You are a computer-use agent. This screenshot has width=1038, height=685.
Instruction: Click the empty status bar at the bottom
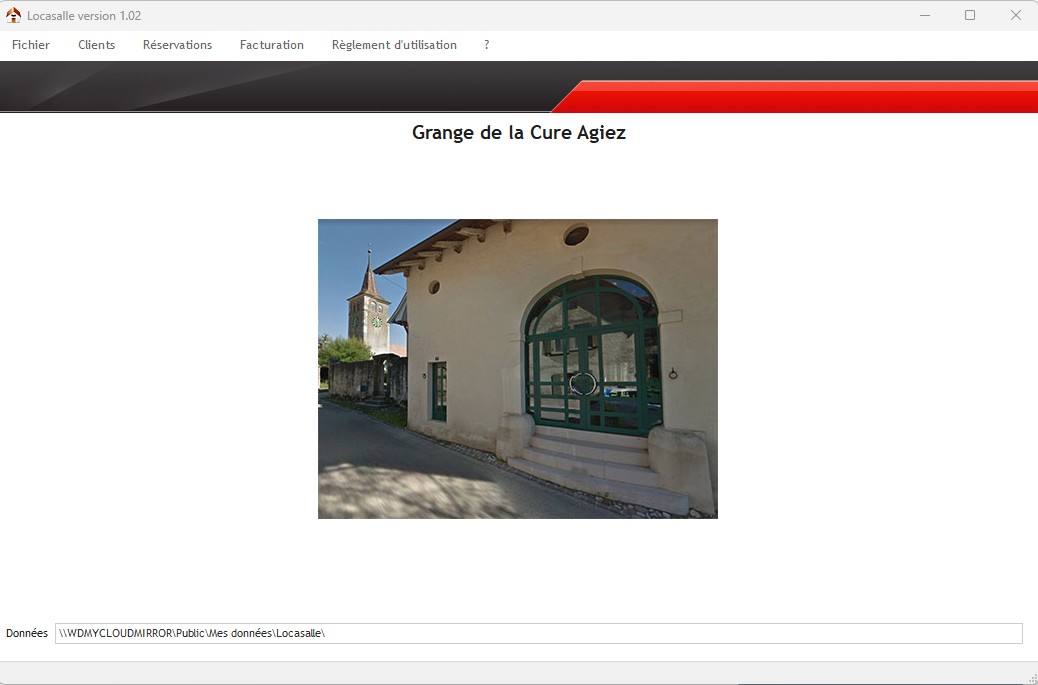(500, 672)
